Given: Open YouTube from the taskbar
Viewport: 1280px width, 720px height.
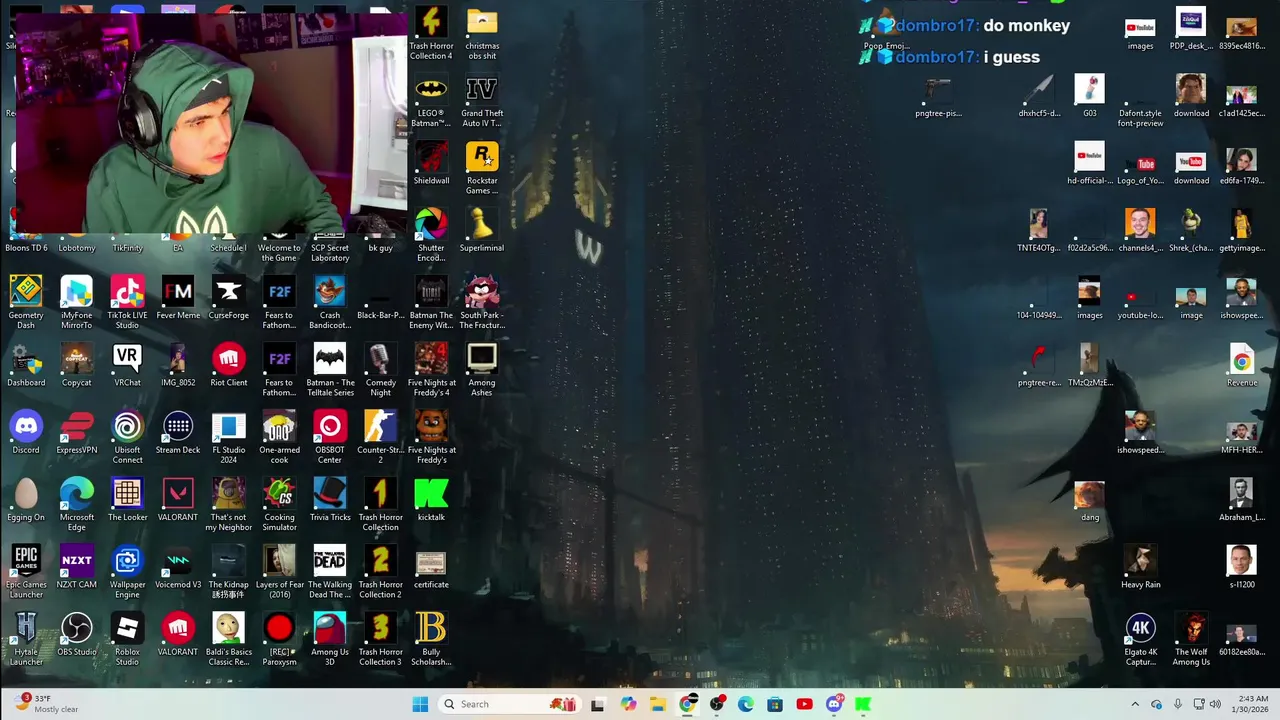Looking at the screenshot, I should (x=804, y=704).
